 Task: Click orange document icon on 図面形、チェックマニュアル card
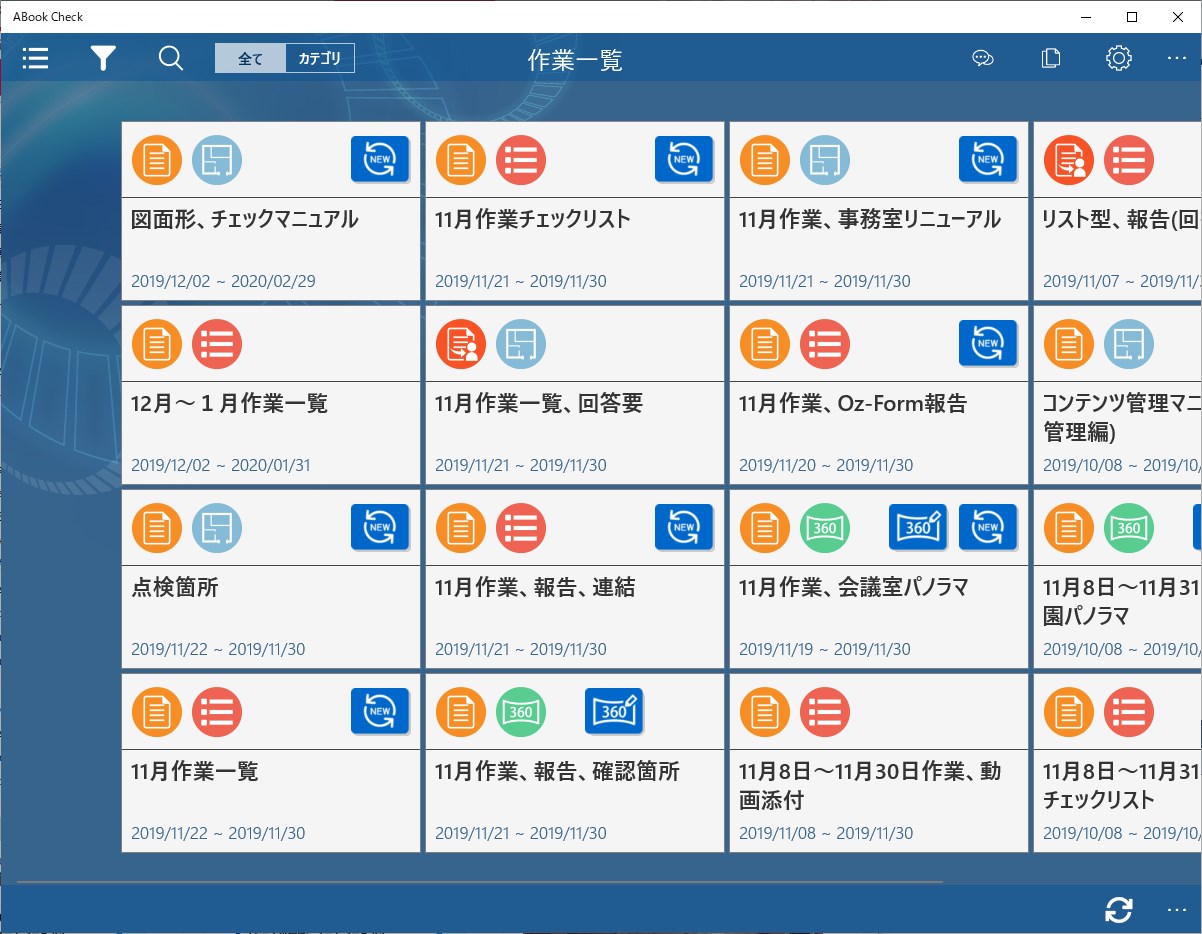click(157, 160)
